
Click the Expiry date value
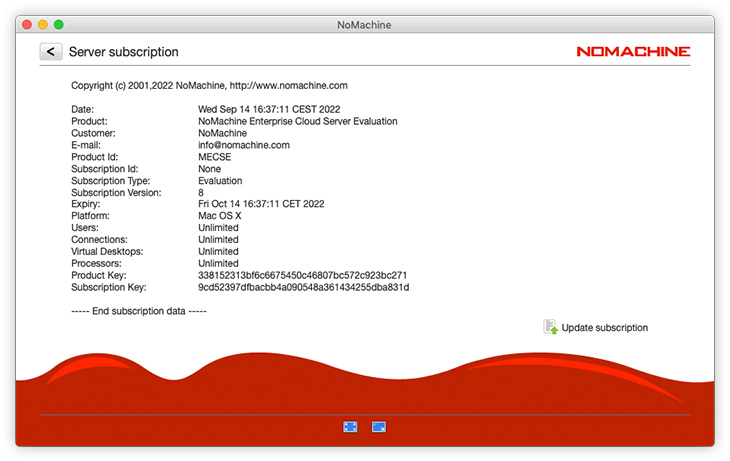tap(262, 204)
